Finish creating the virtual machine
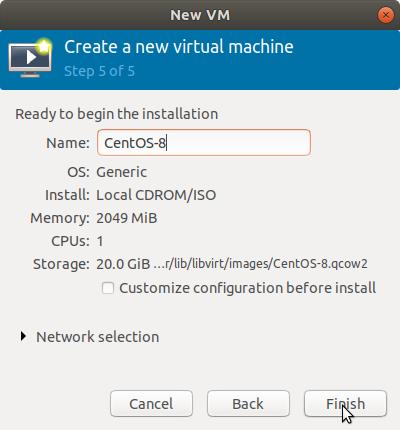Image resolution: width=400 pixels, height=430 pixels. click(345, 404)
